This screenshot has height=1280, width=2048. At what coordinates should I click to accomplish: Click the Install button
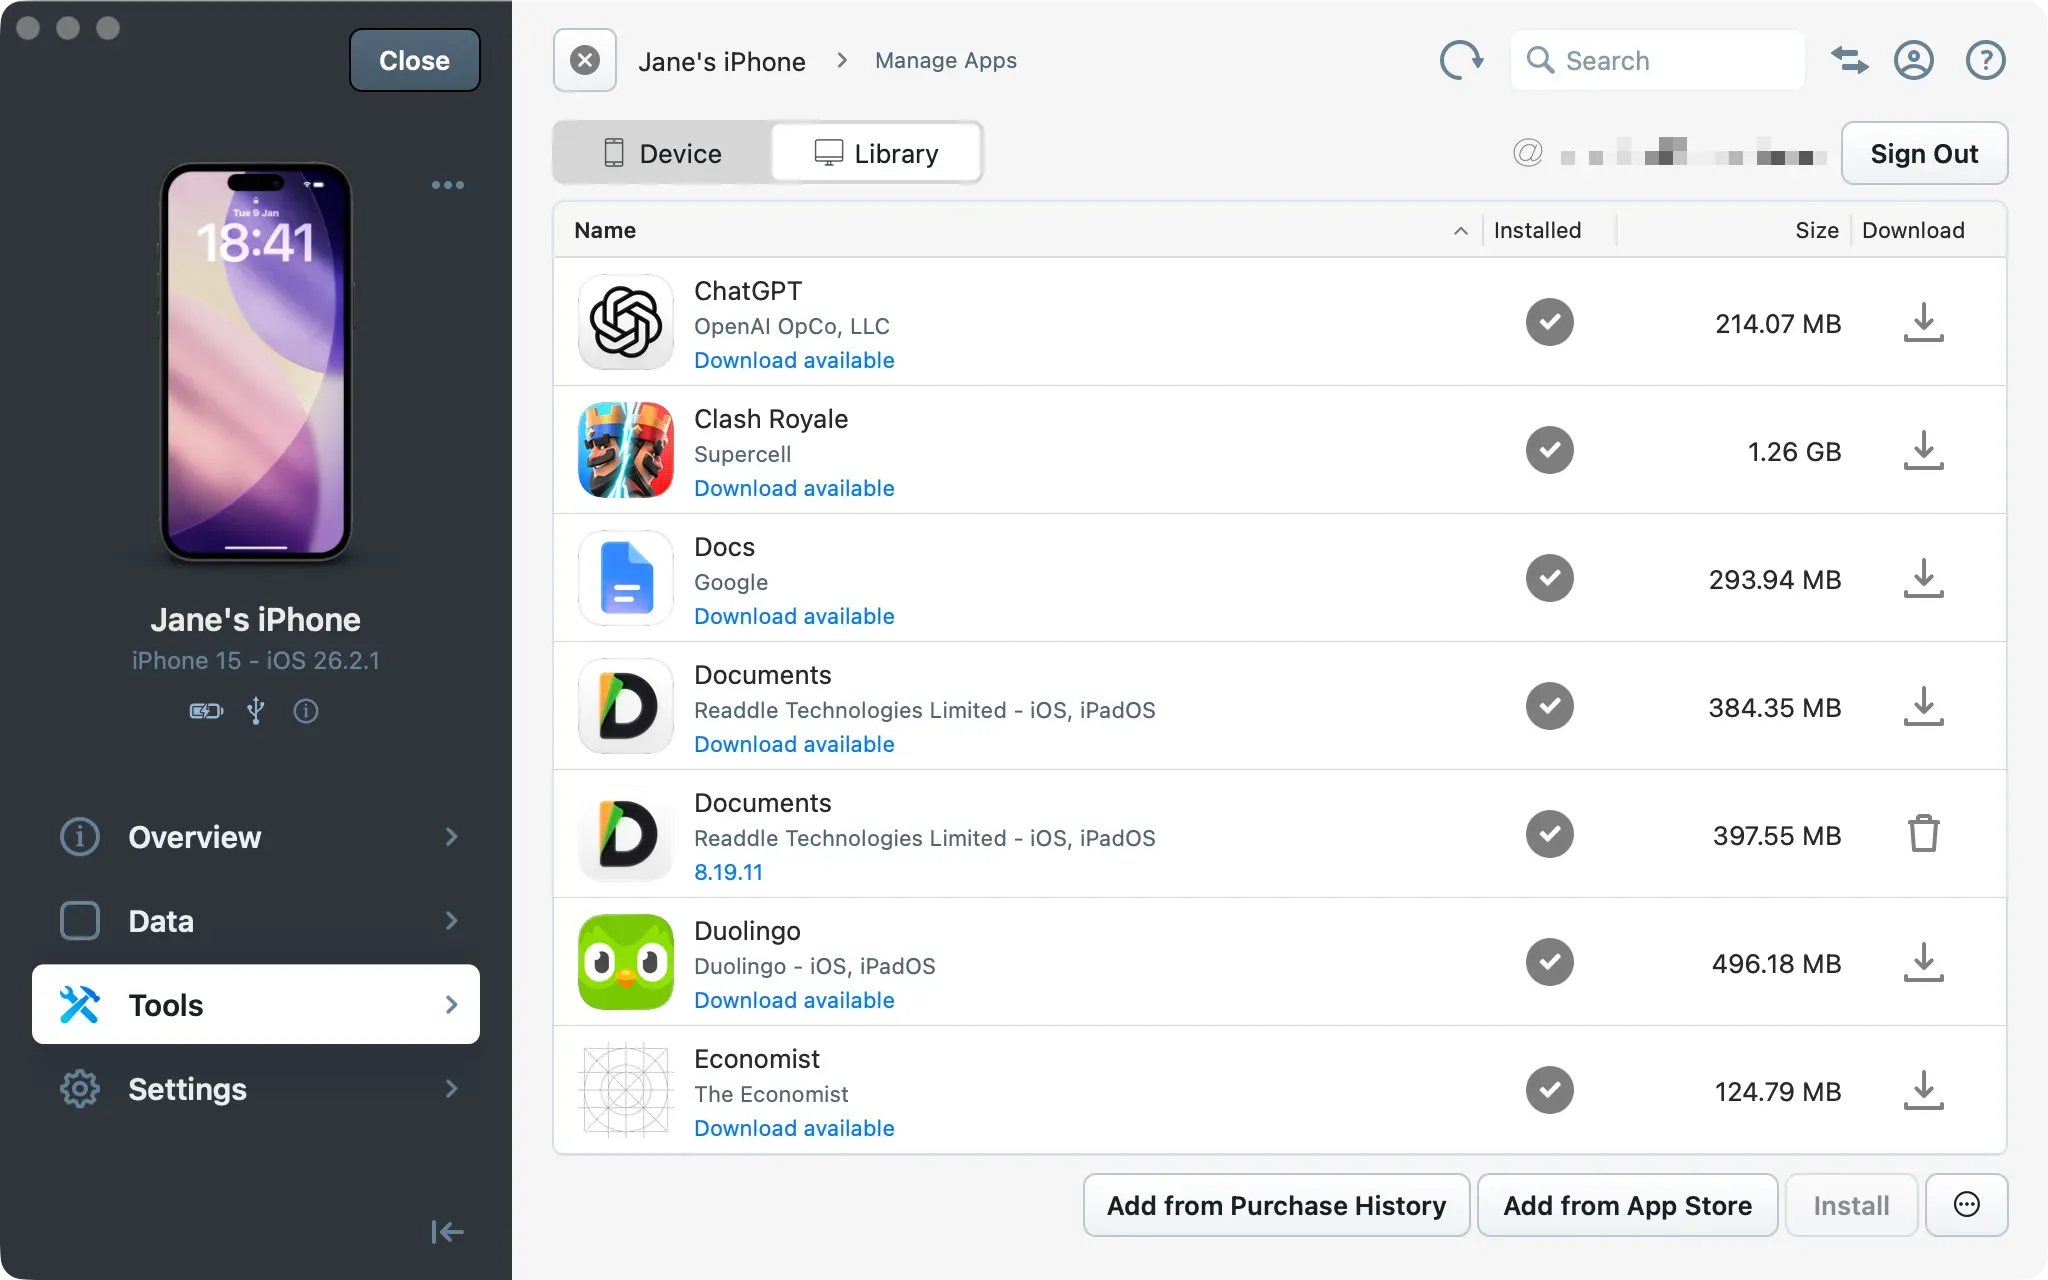point(1851,1205)
